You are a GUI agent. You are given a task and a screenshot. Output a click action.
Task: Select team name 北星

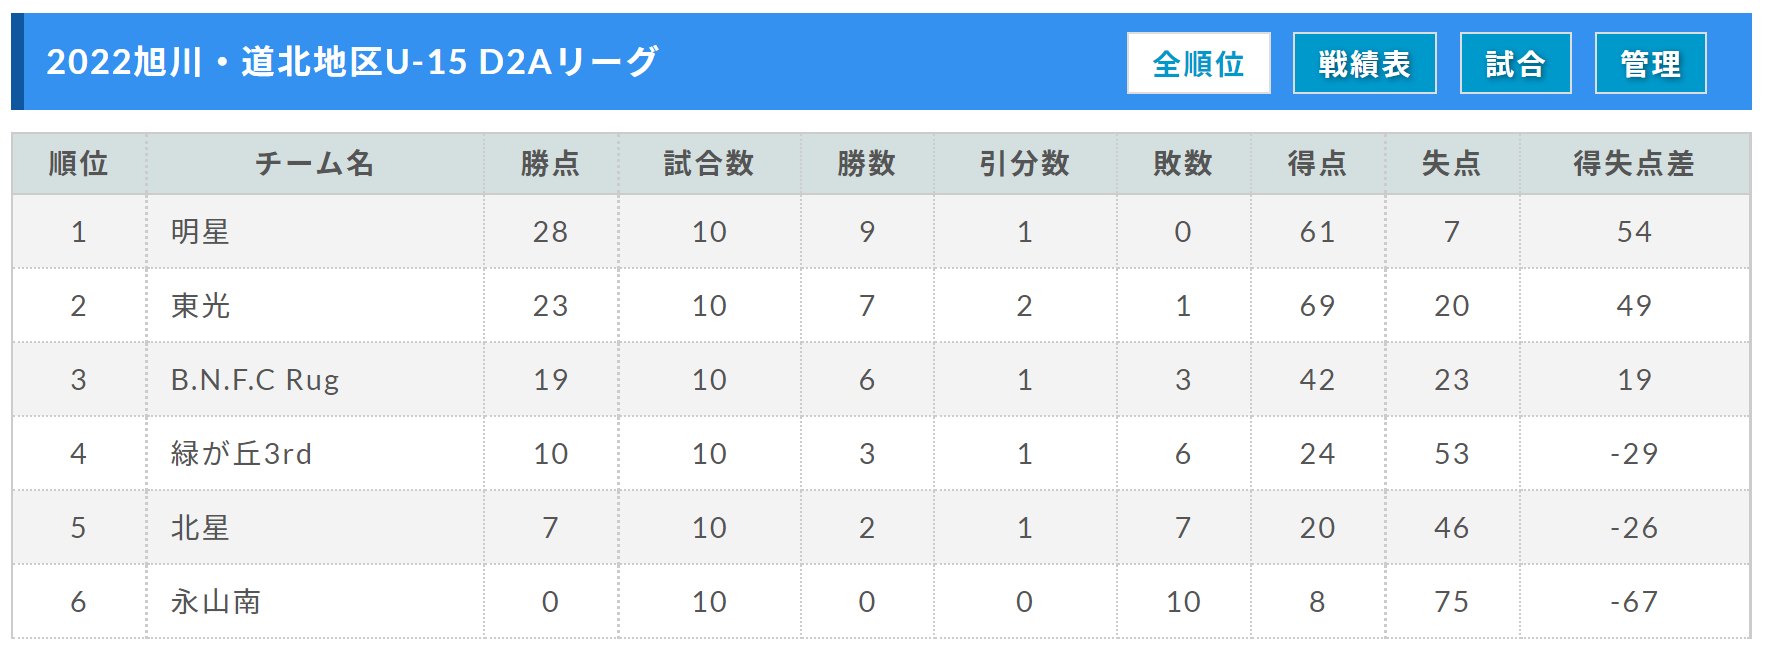(x=200, y=528)
